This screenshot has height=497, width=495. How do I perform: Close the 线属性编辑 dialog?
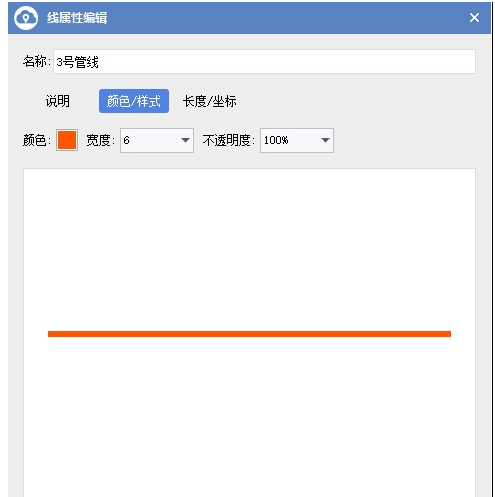[474, 18]
